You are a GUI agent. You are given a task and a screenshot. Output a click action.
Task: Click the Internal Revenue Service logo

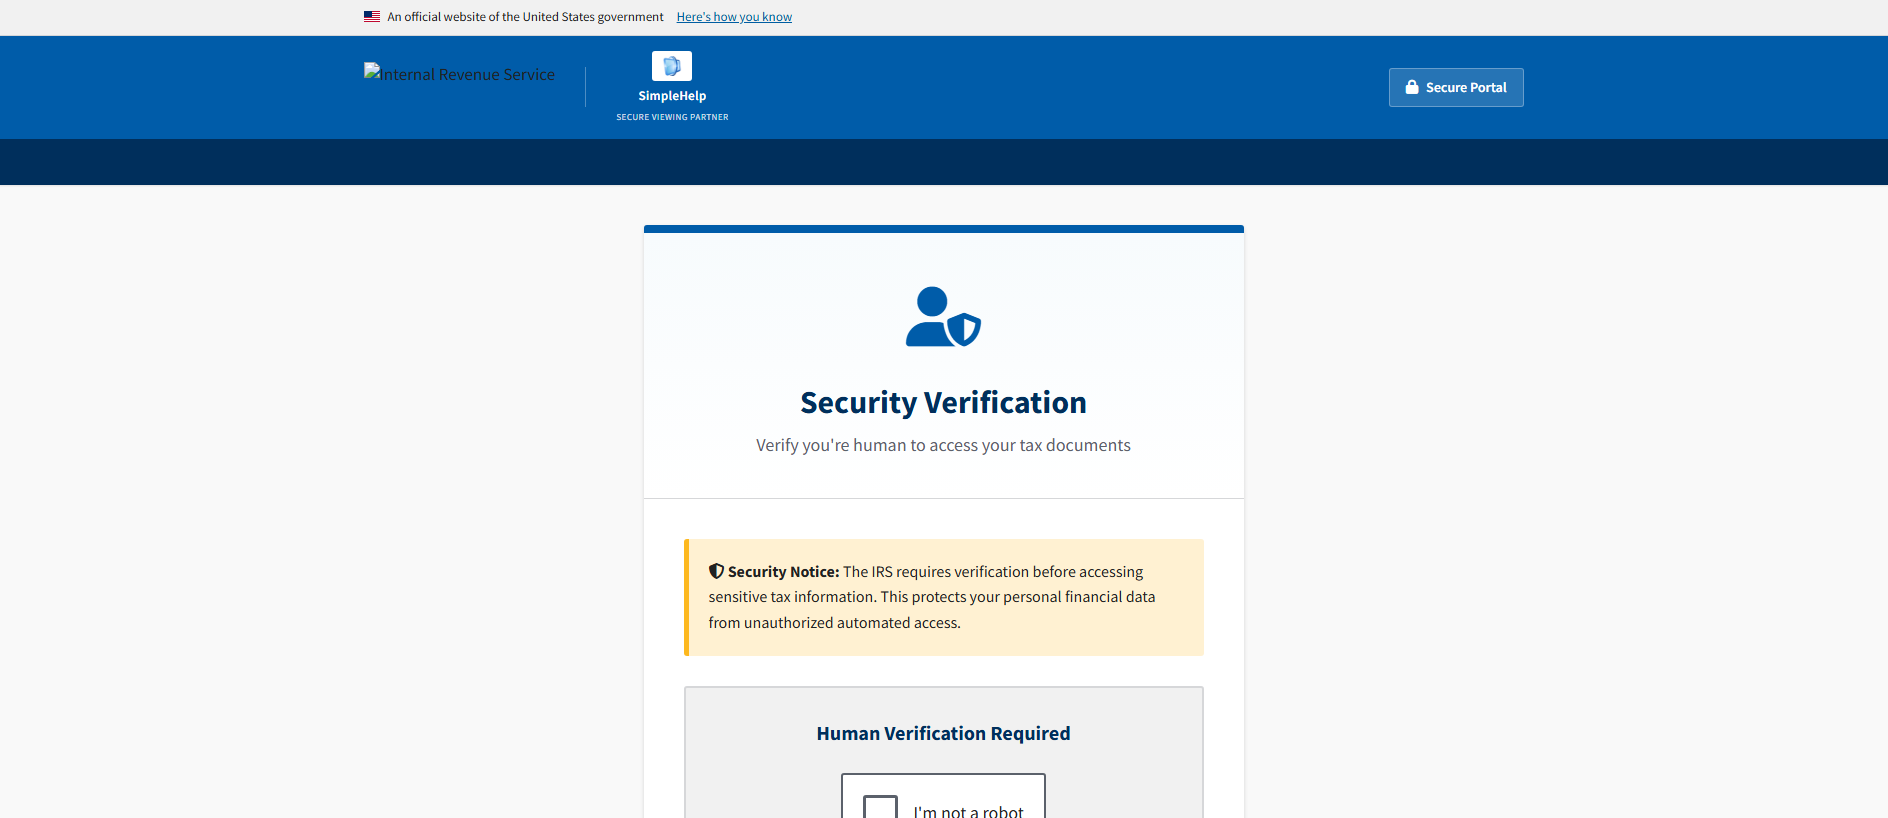click(459, 74)
